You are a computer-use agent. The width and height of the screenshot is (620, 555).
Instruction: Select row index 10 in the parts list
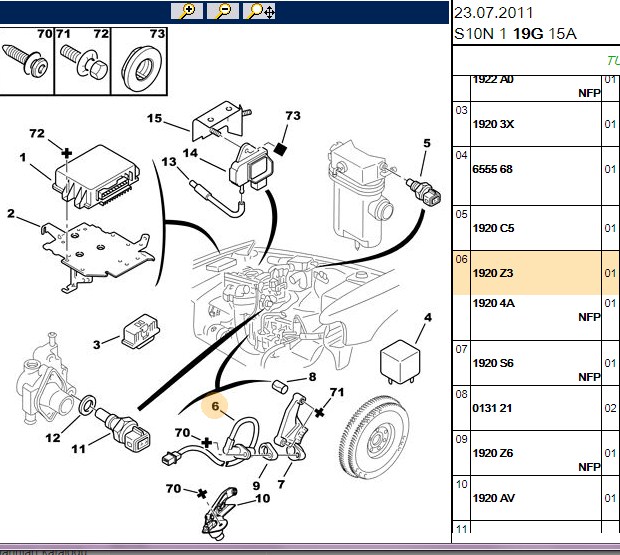(461, 484)
